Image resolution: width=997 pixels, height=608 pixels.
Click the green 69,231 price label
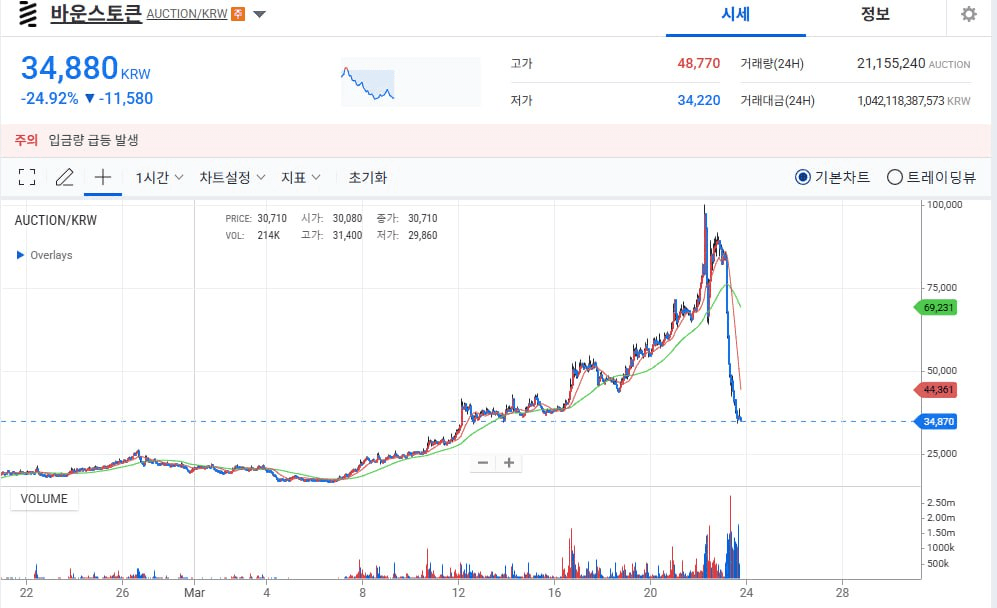tap(935, 308)
